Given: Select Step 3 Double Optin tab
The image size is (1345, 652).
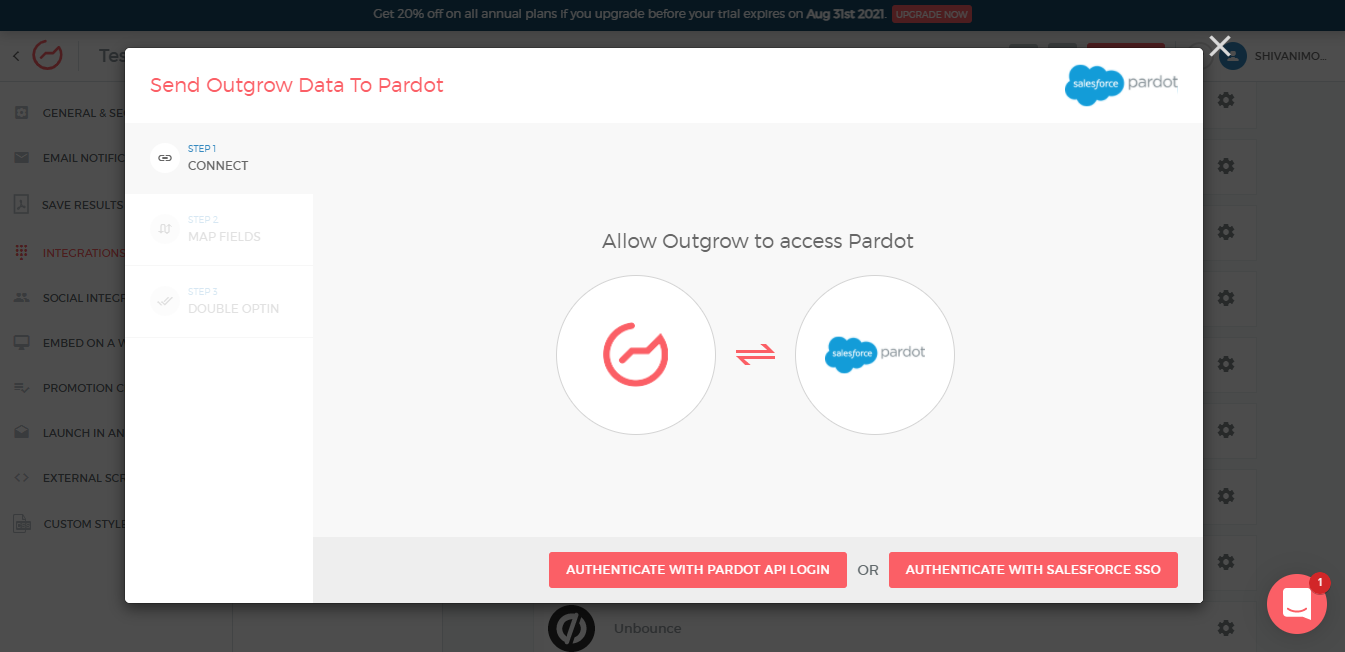Looking at the screenshot, I should point(219,301).
